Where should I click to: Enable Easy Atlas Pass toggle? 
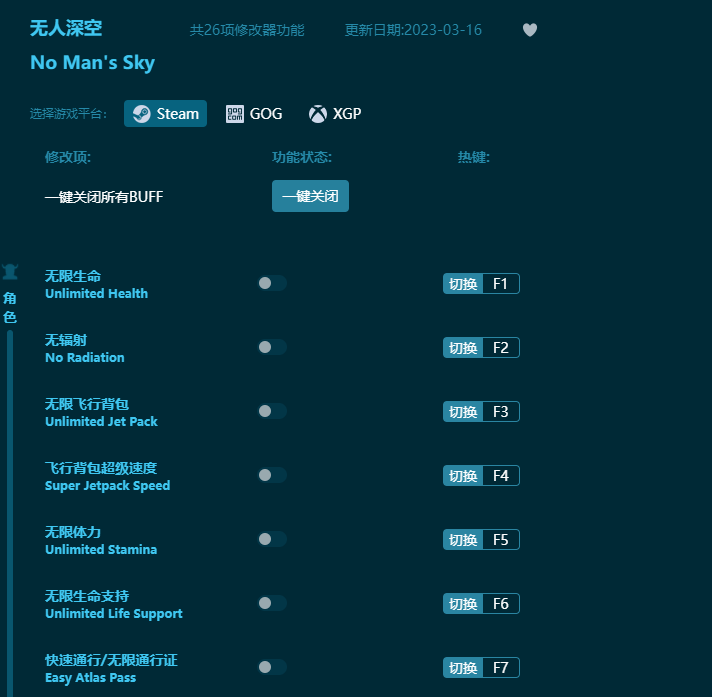tap(272, 667)
